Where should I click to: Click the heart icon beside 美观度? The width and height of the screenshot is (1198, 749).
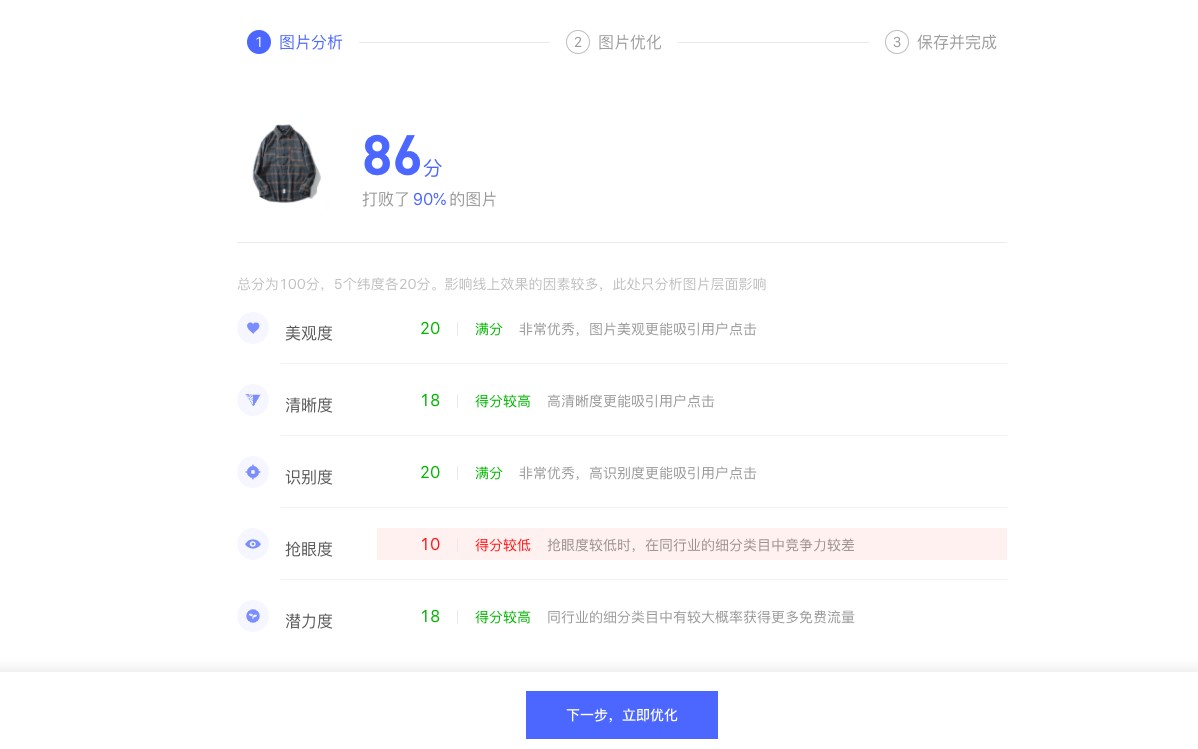click(x=253, y=328)
